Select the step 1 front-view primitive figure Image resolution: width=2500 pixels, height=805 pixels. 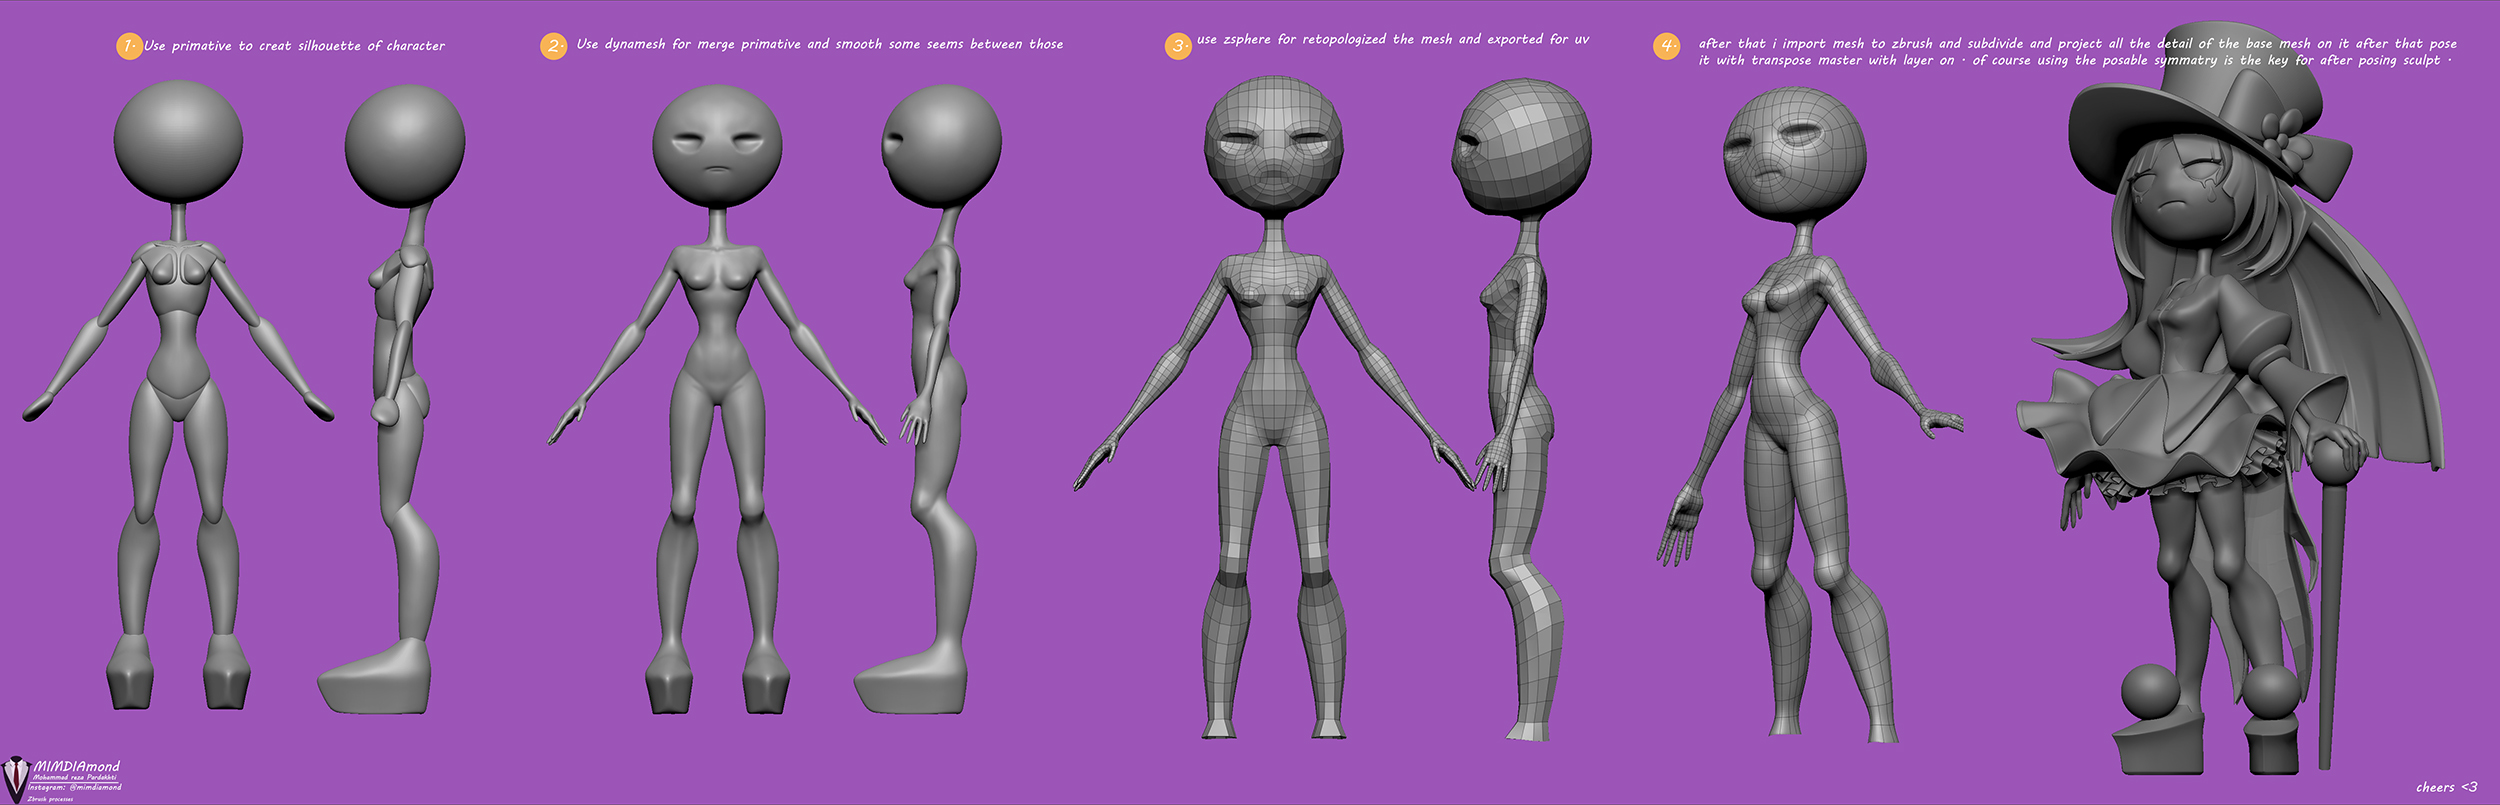[178, 395]
